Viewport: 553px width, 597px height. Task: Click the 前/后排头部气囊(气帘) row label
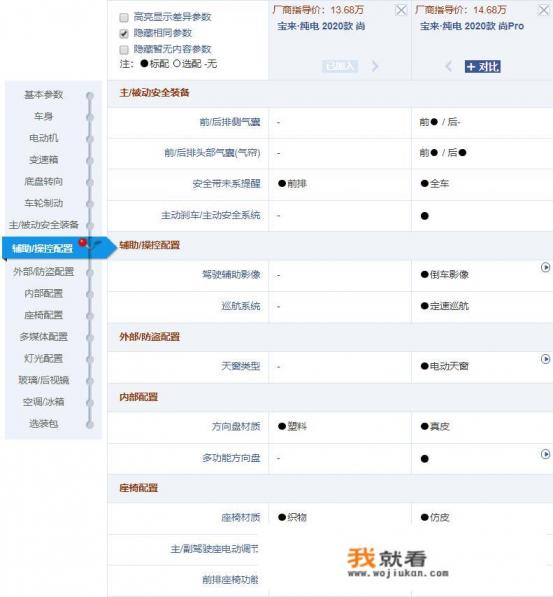(x=213, y=153)
